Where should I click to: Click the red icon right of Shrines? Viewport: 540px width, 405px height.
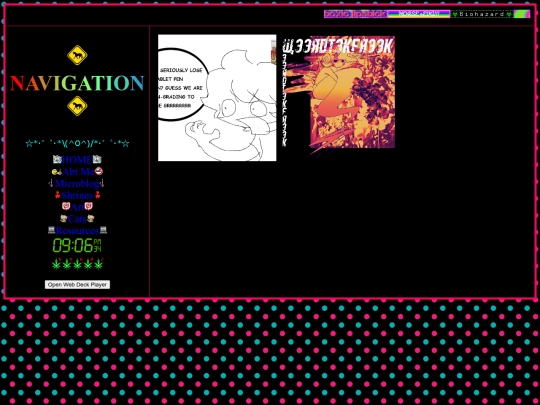coord(97,195)
